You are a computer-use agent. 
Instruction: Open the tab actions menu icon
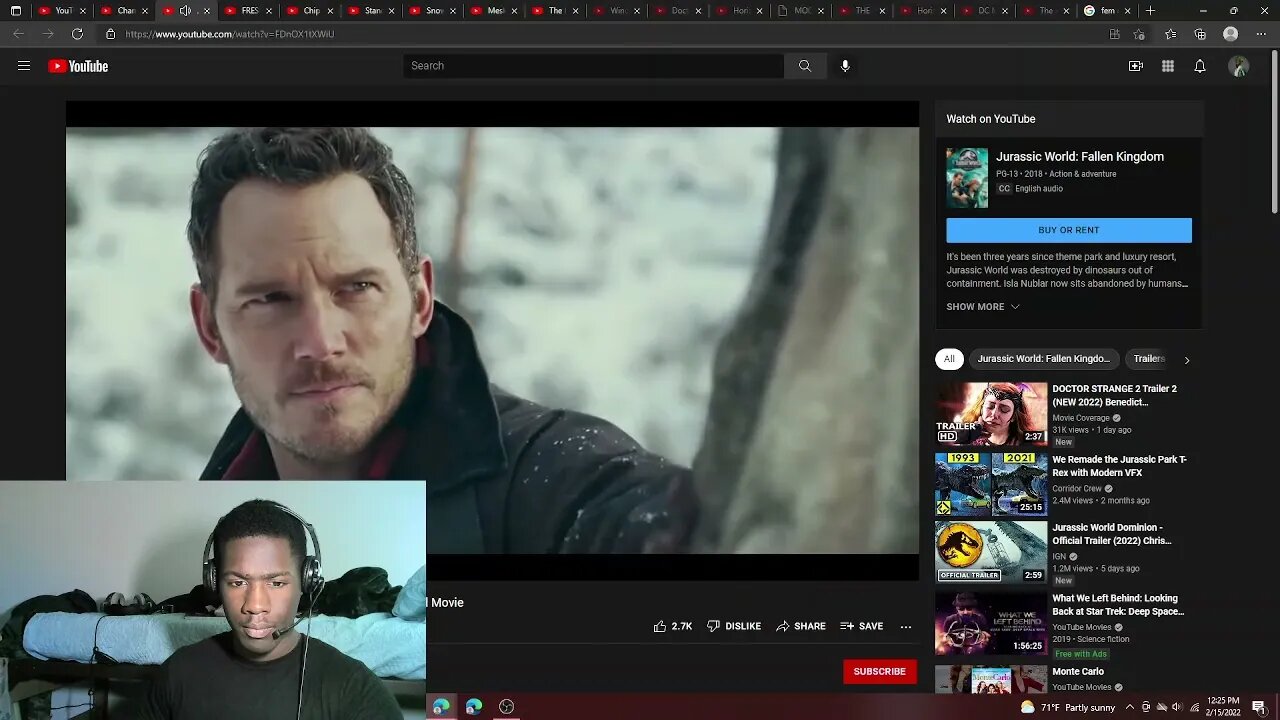click(x=15, y=11)
